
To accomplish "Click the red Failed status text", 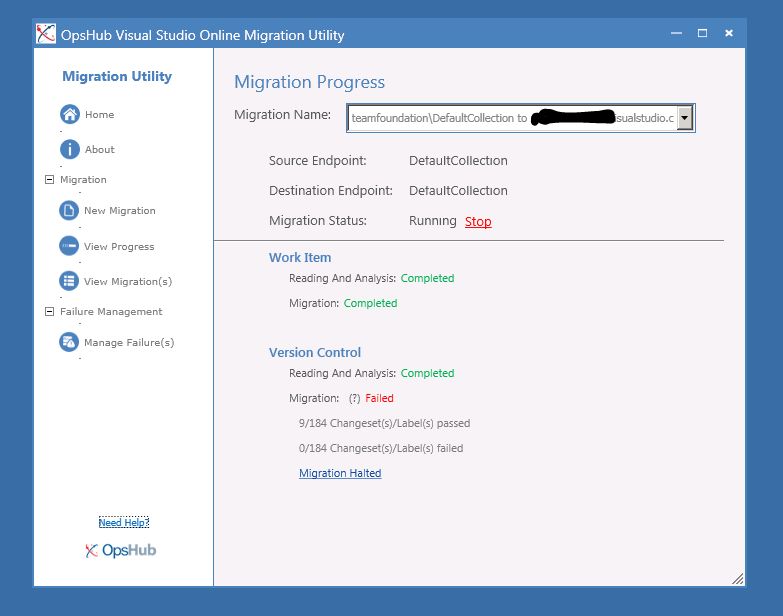I will pyautogui.click(x=379, y=398).
